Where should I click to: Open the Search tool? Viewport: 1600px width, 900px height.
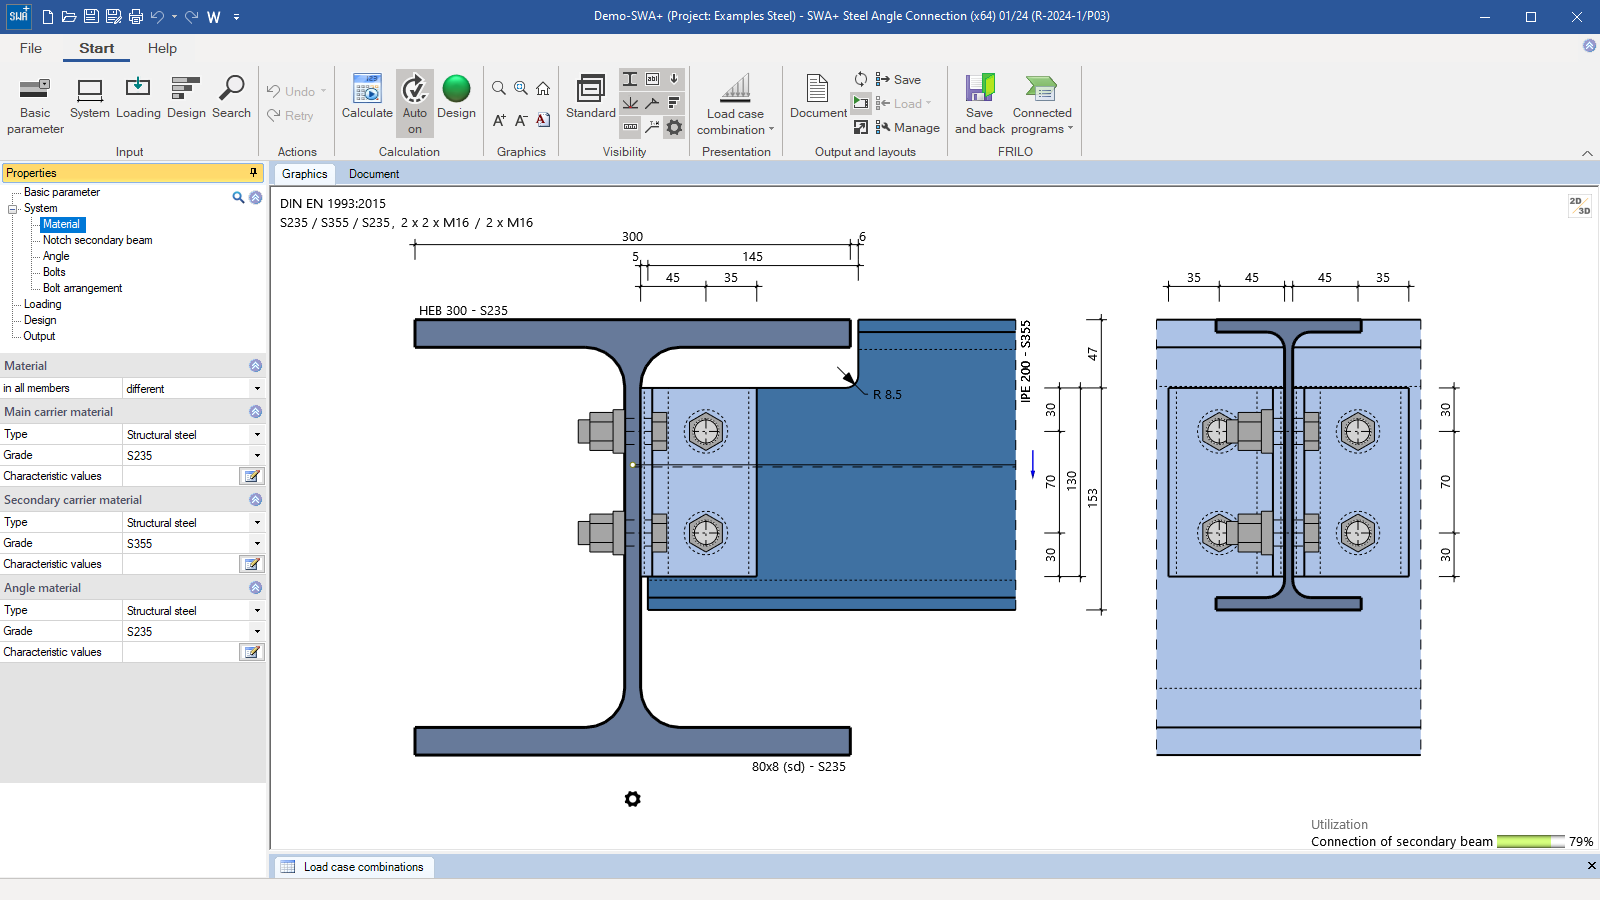[231, 98]
